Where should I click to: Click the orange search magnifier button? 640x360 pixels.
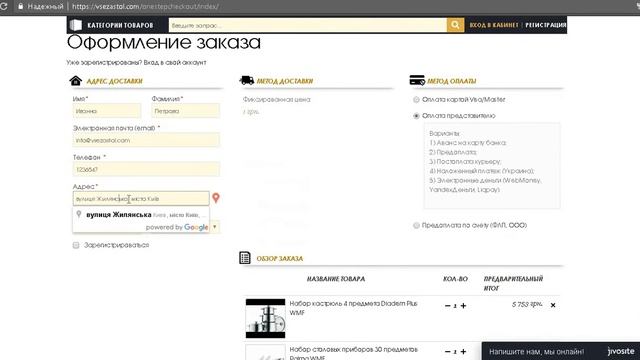coord(455,25)
